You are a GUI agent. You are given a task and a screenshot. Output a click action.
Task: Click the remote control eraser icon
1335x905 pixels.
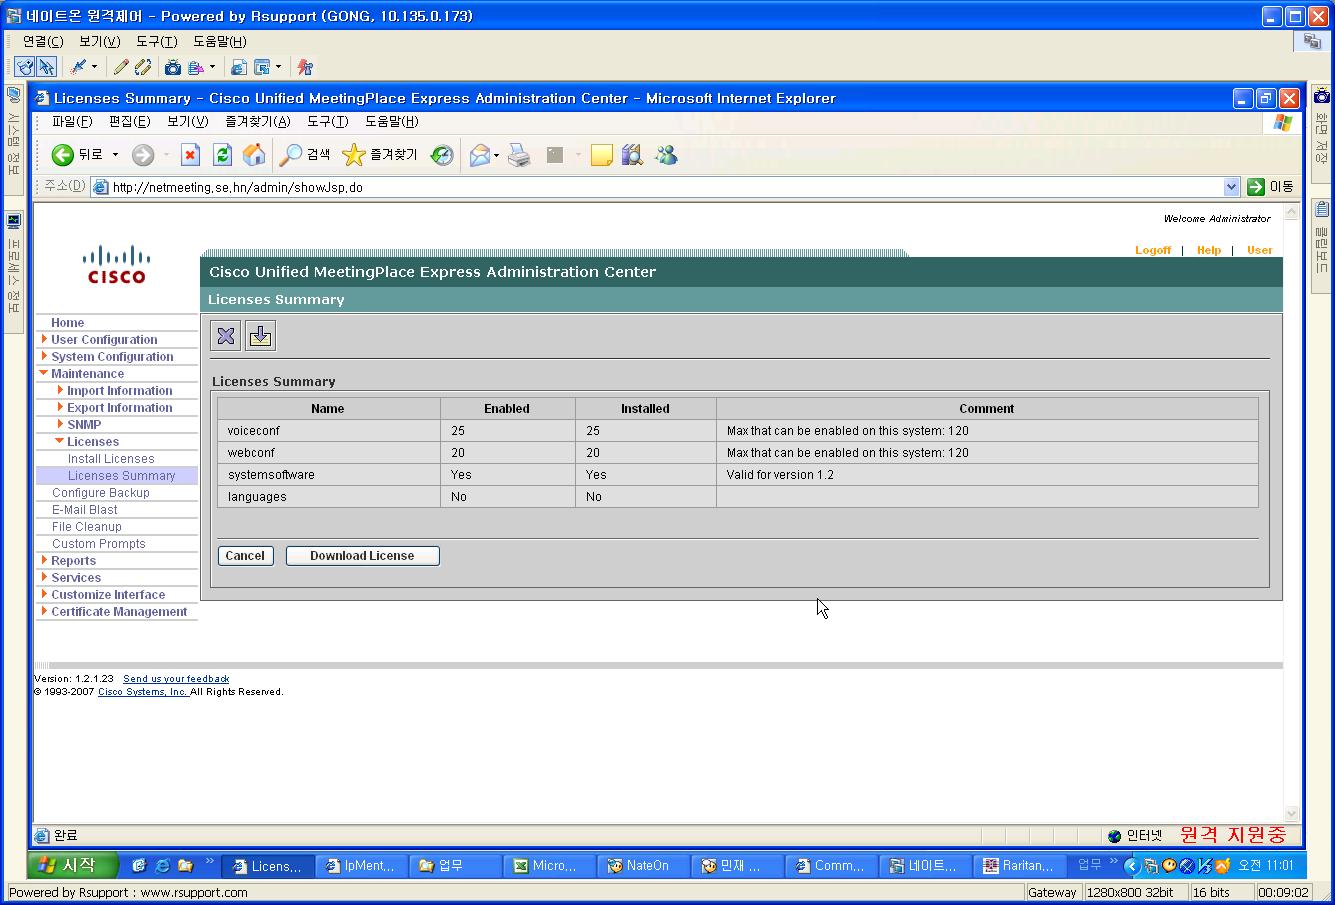(x=143, y=67)
